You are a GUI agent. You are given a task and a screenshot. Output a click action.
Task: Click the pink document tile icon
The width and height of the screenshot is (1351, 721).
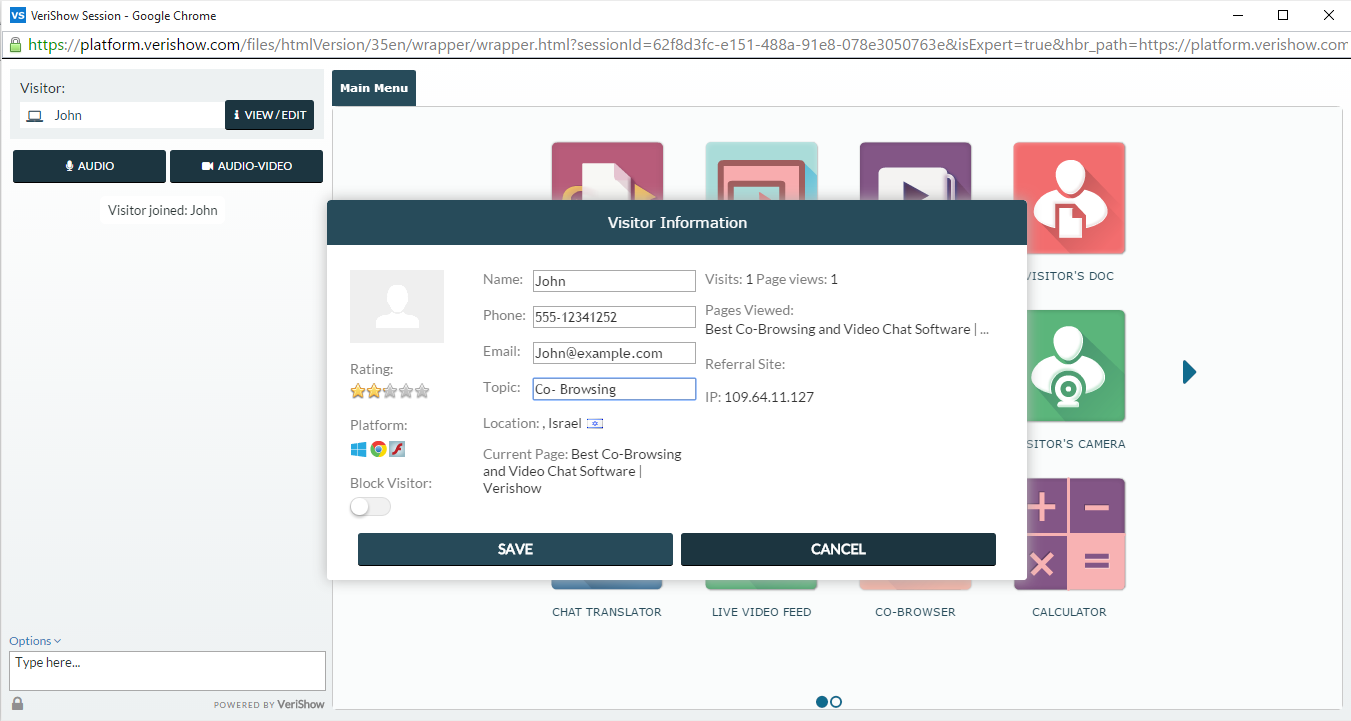[x=607, y=171]
